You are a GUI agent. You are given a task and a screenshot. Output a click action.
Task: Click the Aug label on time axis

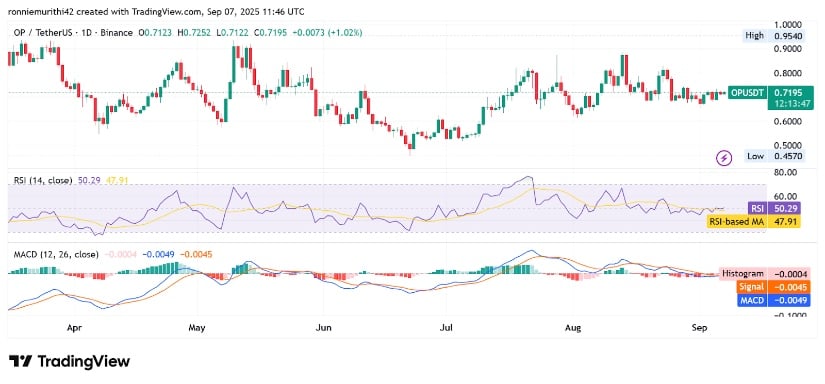[x=572, y=328]
